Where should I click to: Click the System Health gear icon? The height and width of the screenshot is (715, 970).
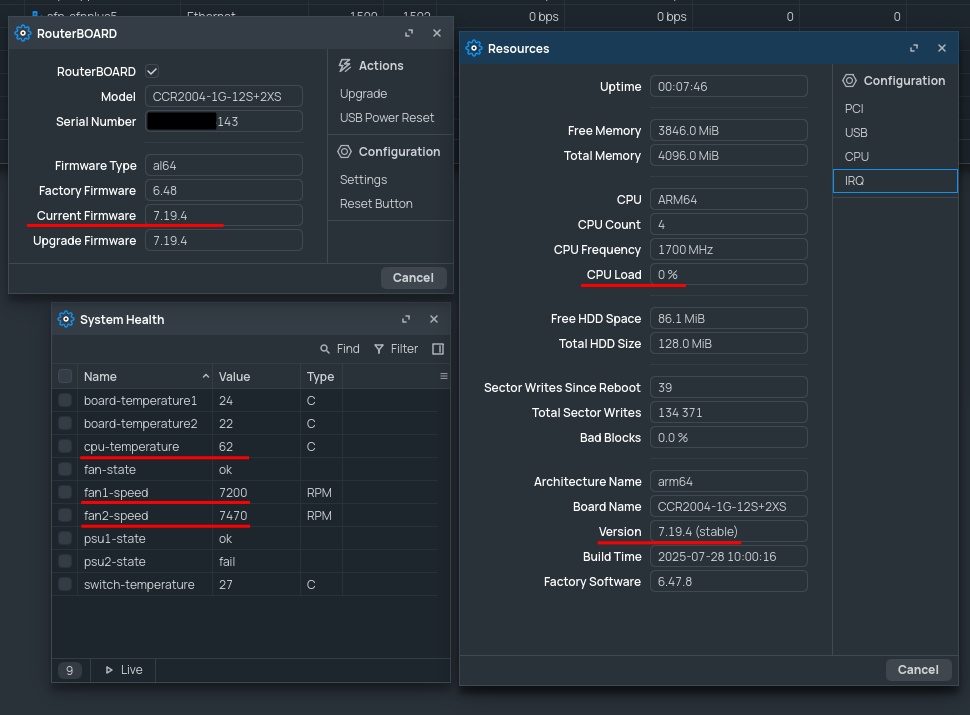[x=66, y=319]
